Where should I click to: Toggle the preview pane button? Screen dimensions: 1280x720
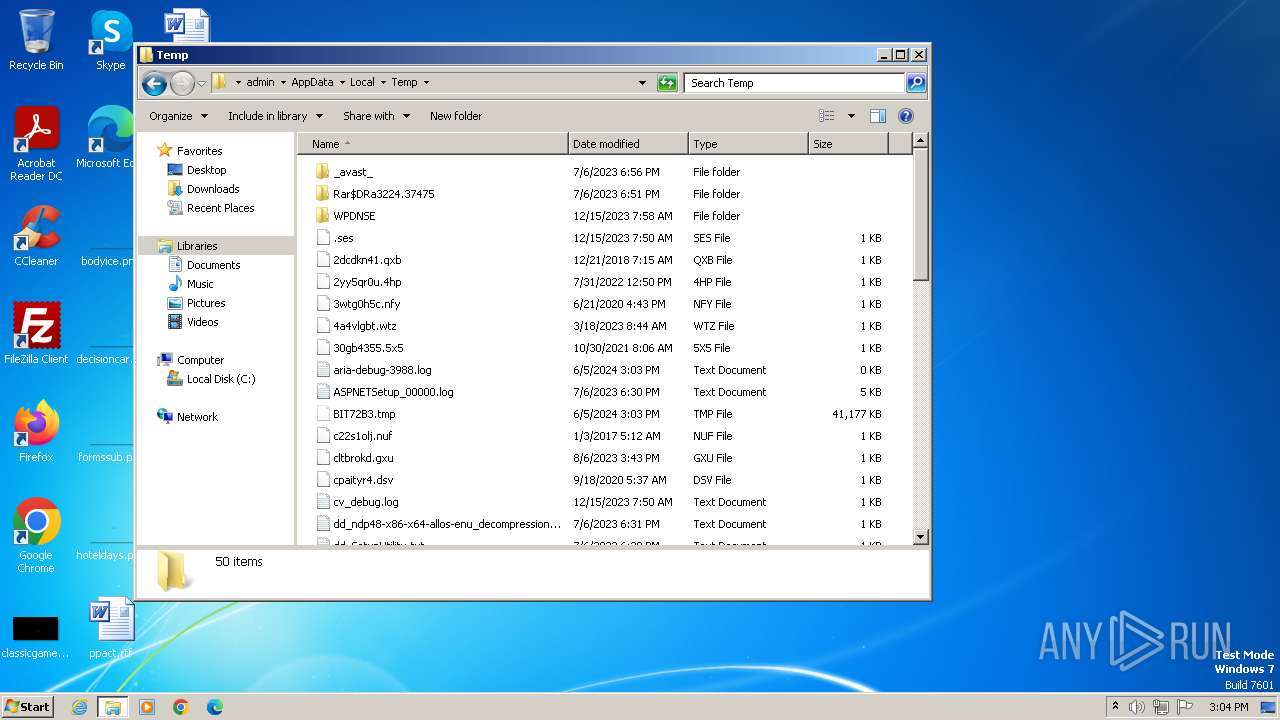pos(878,116)
